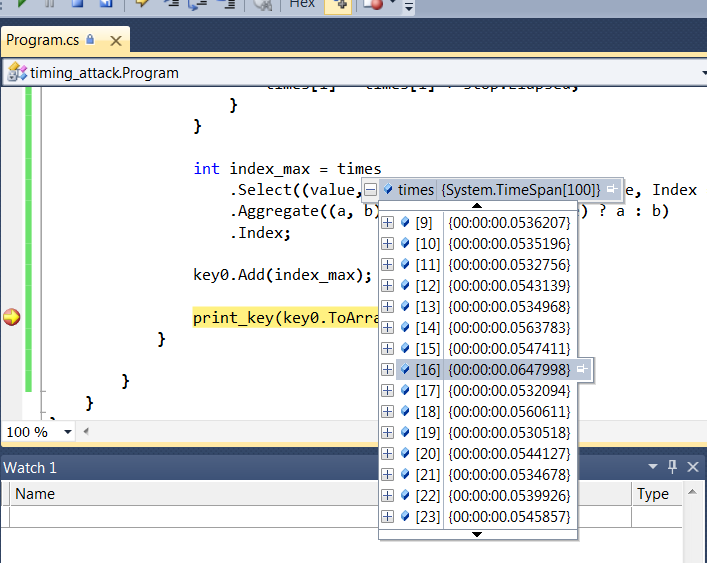Viewport: 707px width, 563px height.
Task: Toggle auto-hide pin on Watch 1 panel
Action: pyautogui.click(x=672, y=467)
